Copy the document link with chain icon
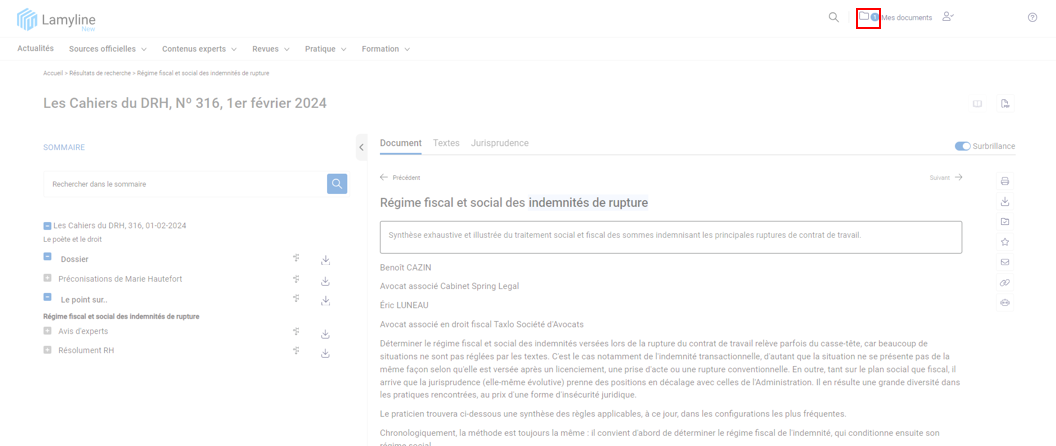Viewport: 1056px width, 446px height. (1005, 283)
